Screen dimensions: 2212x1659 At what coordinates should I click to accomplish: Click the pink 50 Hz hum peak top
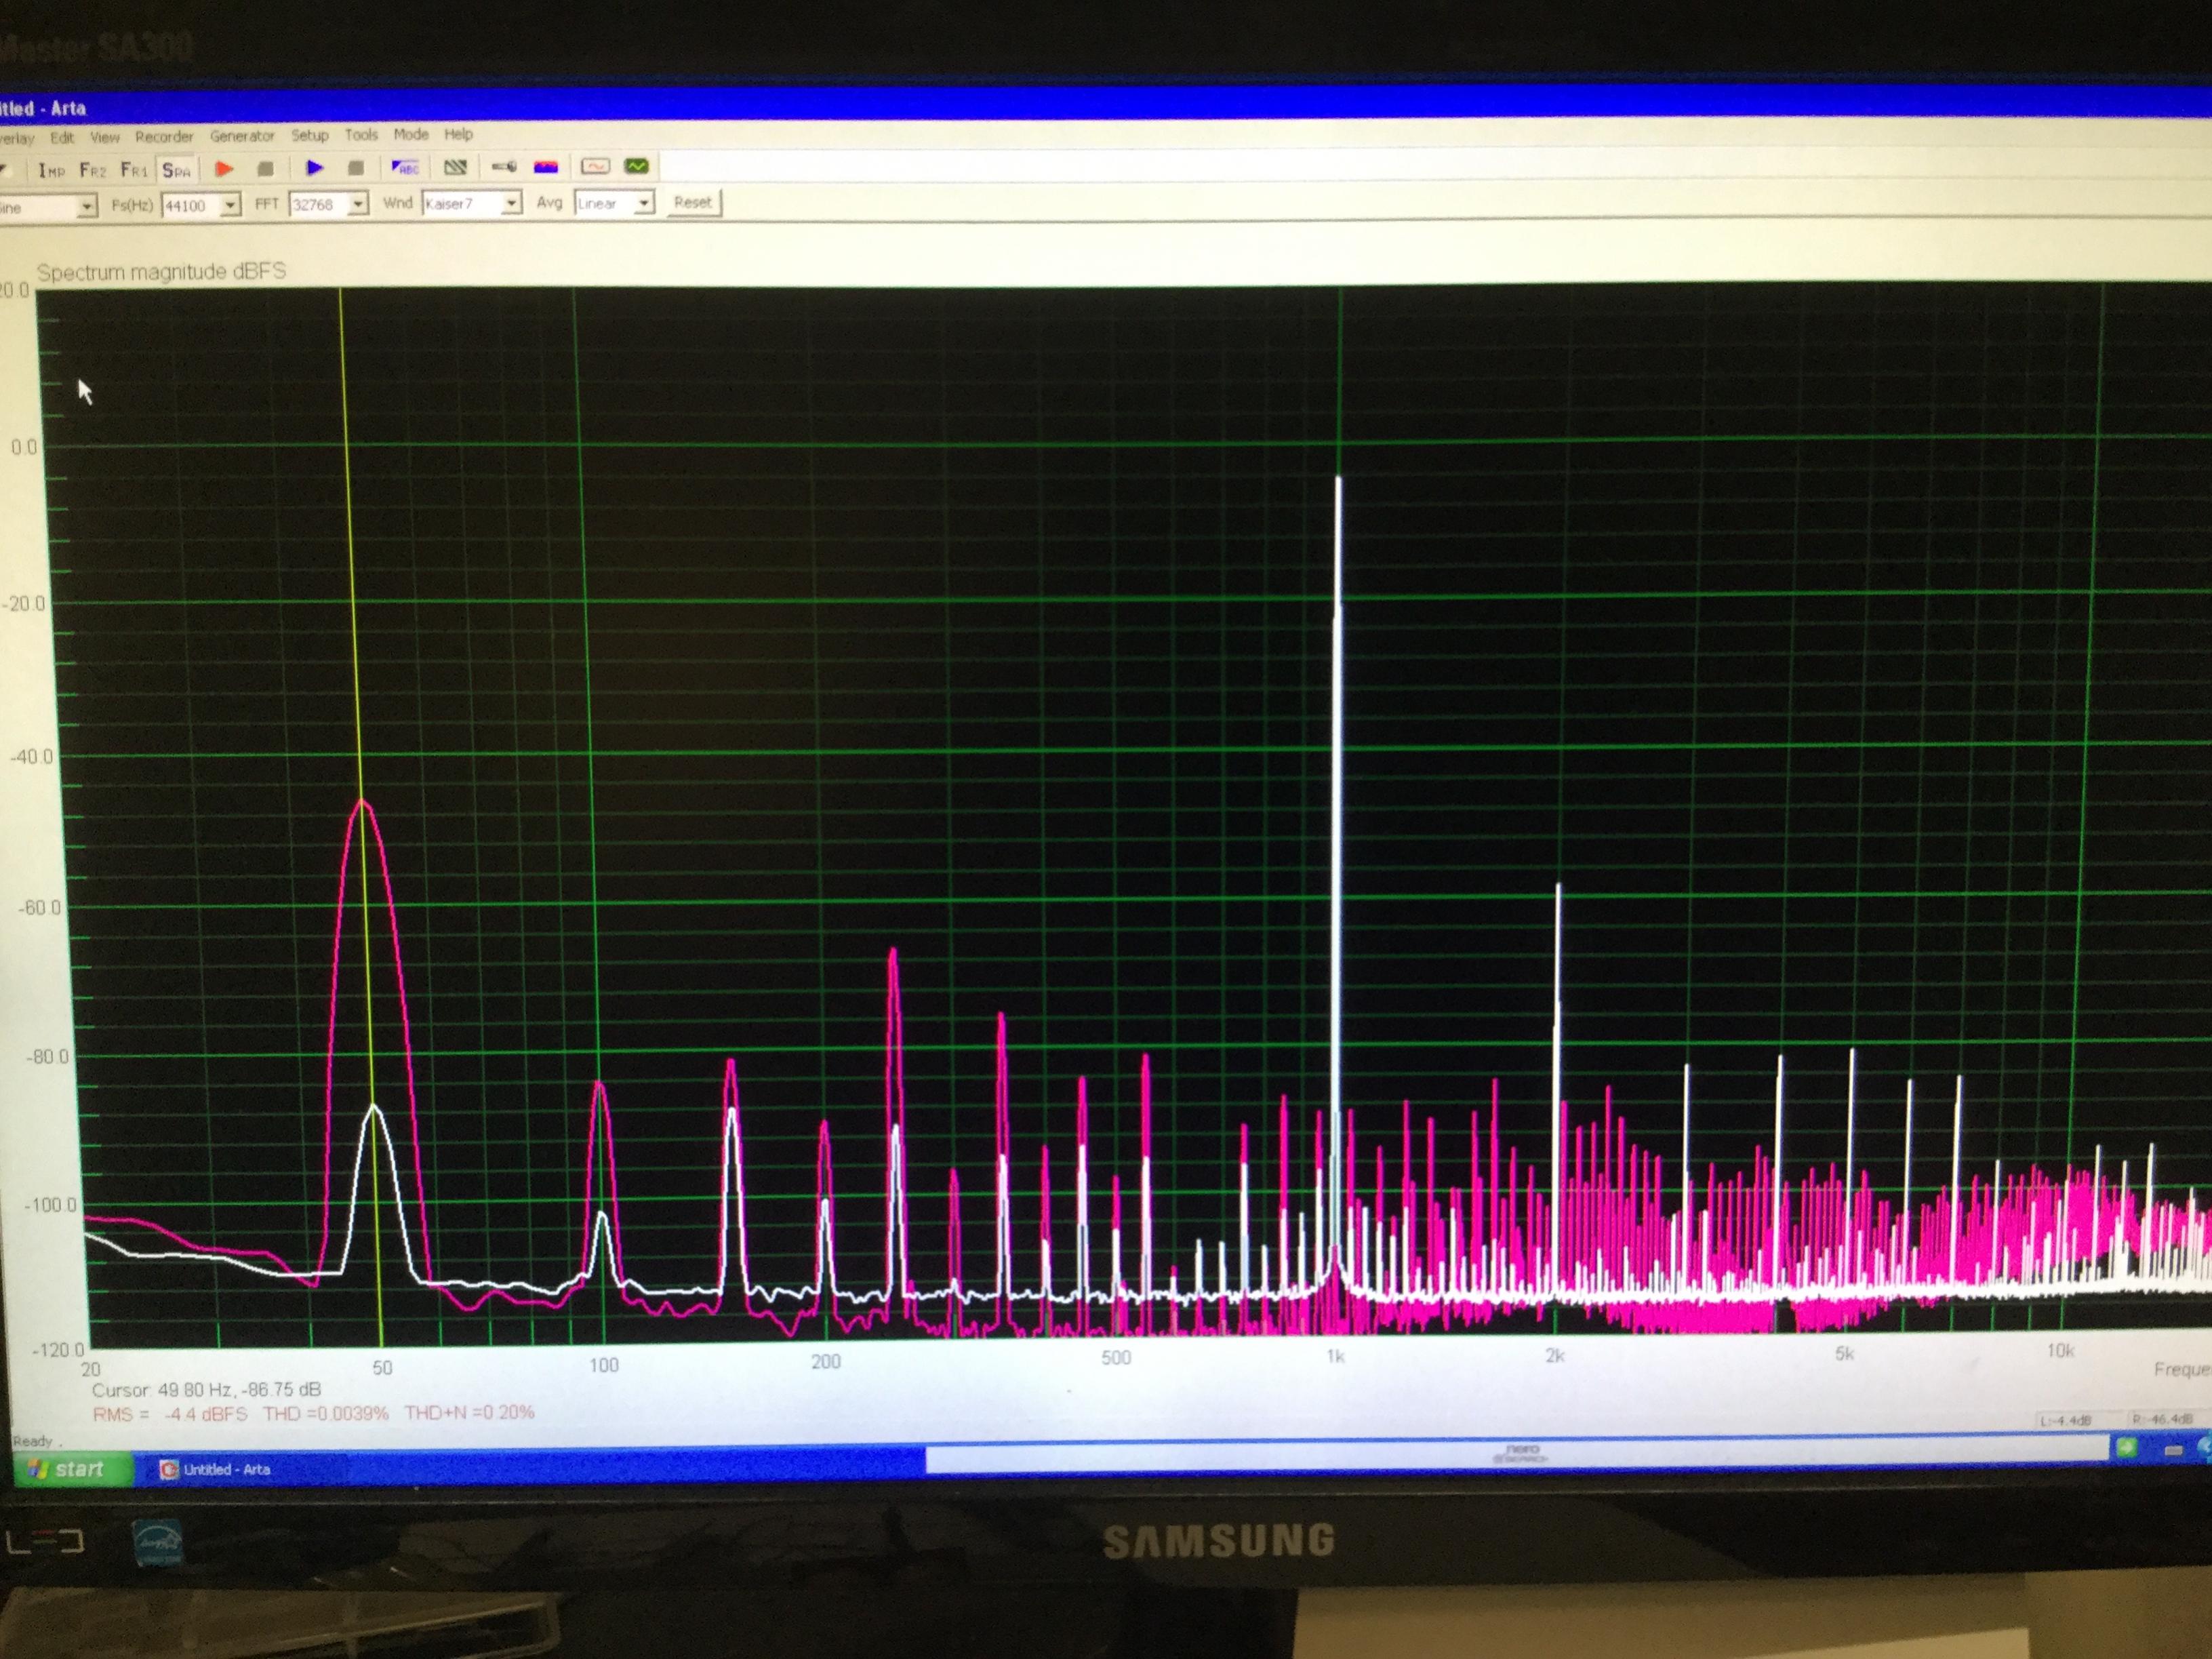click(x=362, y=802)
